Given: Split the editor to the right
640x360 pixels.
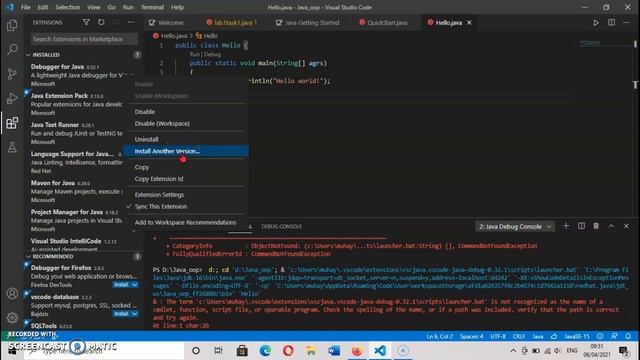Looking at the screenshot, I should (611, 22).
